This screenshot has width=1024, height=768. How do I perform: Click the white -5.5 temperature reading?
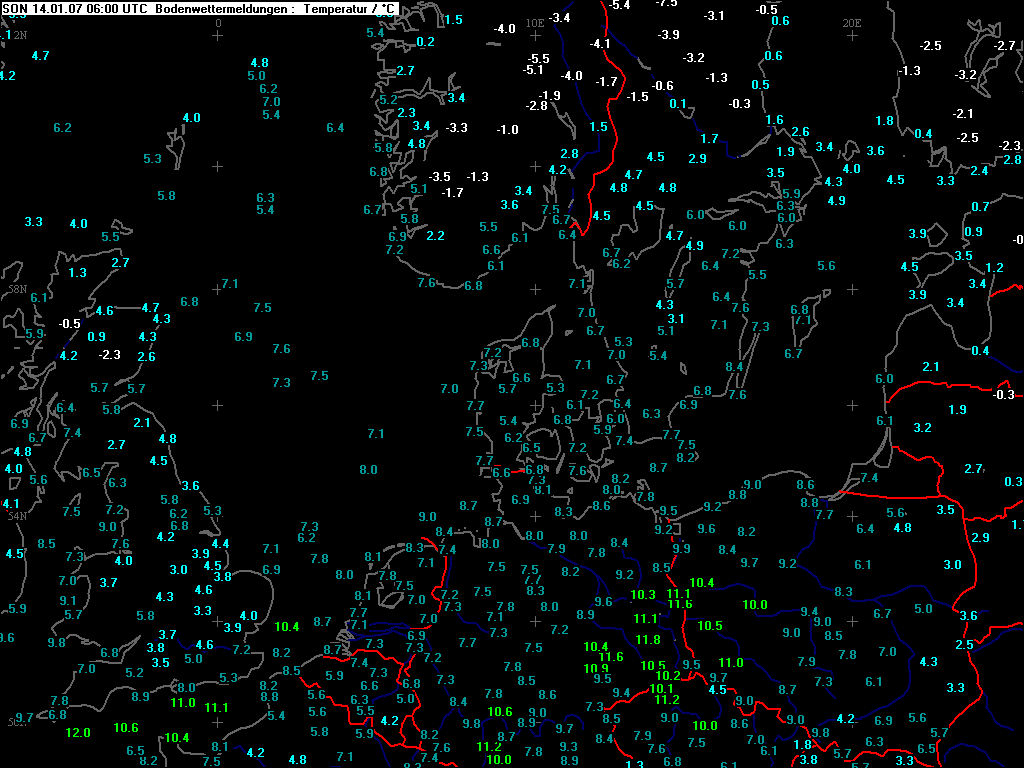(x=539, y=59)
